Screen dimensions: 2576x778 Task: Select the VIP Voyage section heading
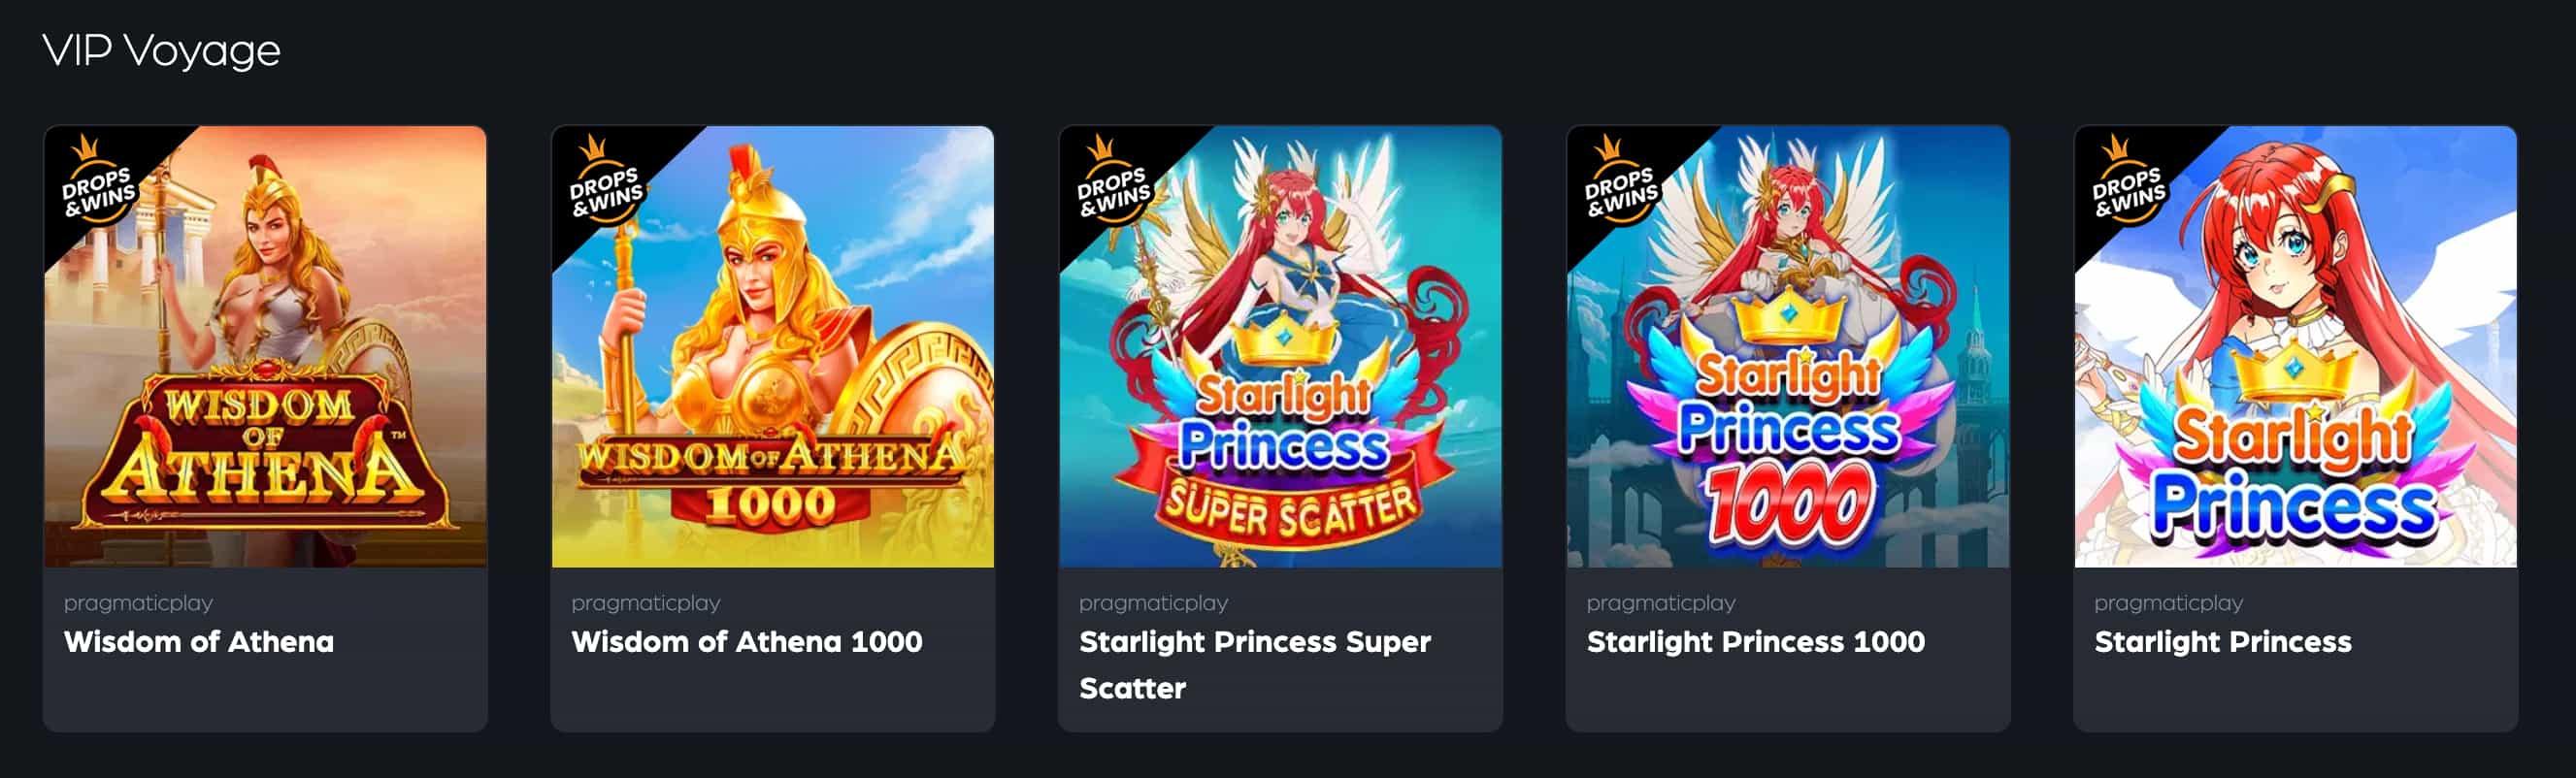point(162,51)
